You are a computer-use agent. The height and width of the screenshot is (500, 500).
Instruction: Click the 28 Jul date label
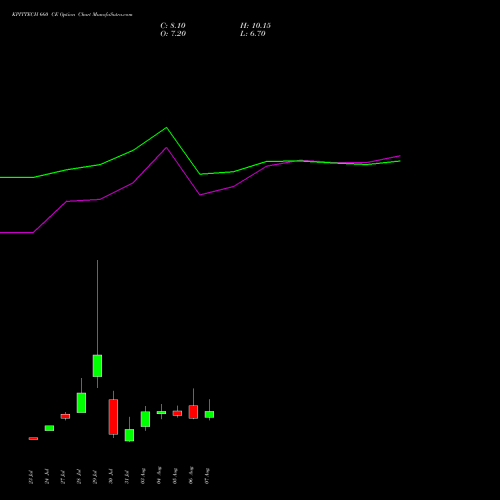coord(79,477)
